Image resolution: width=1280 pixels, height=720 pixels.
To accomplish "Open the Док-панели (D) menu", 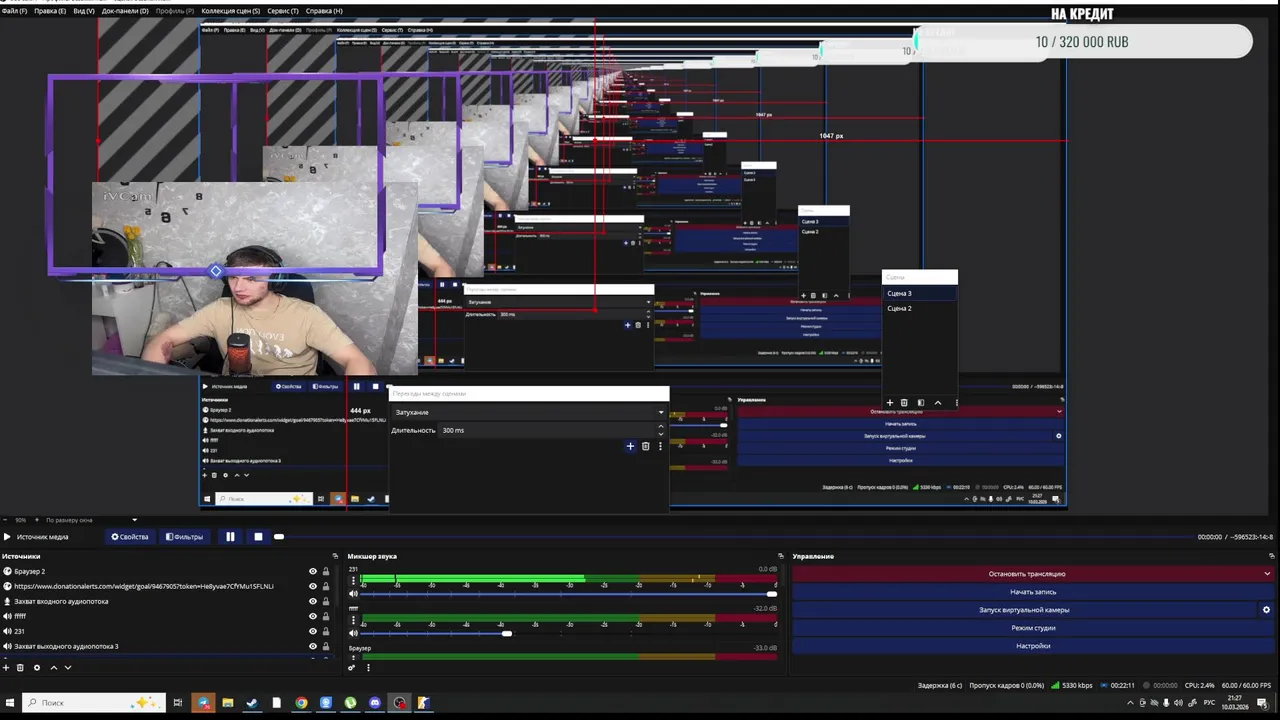I will [125, 11].
